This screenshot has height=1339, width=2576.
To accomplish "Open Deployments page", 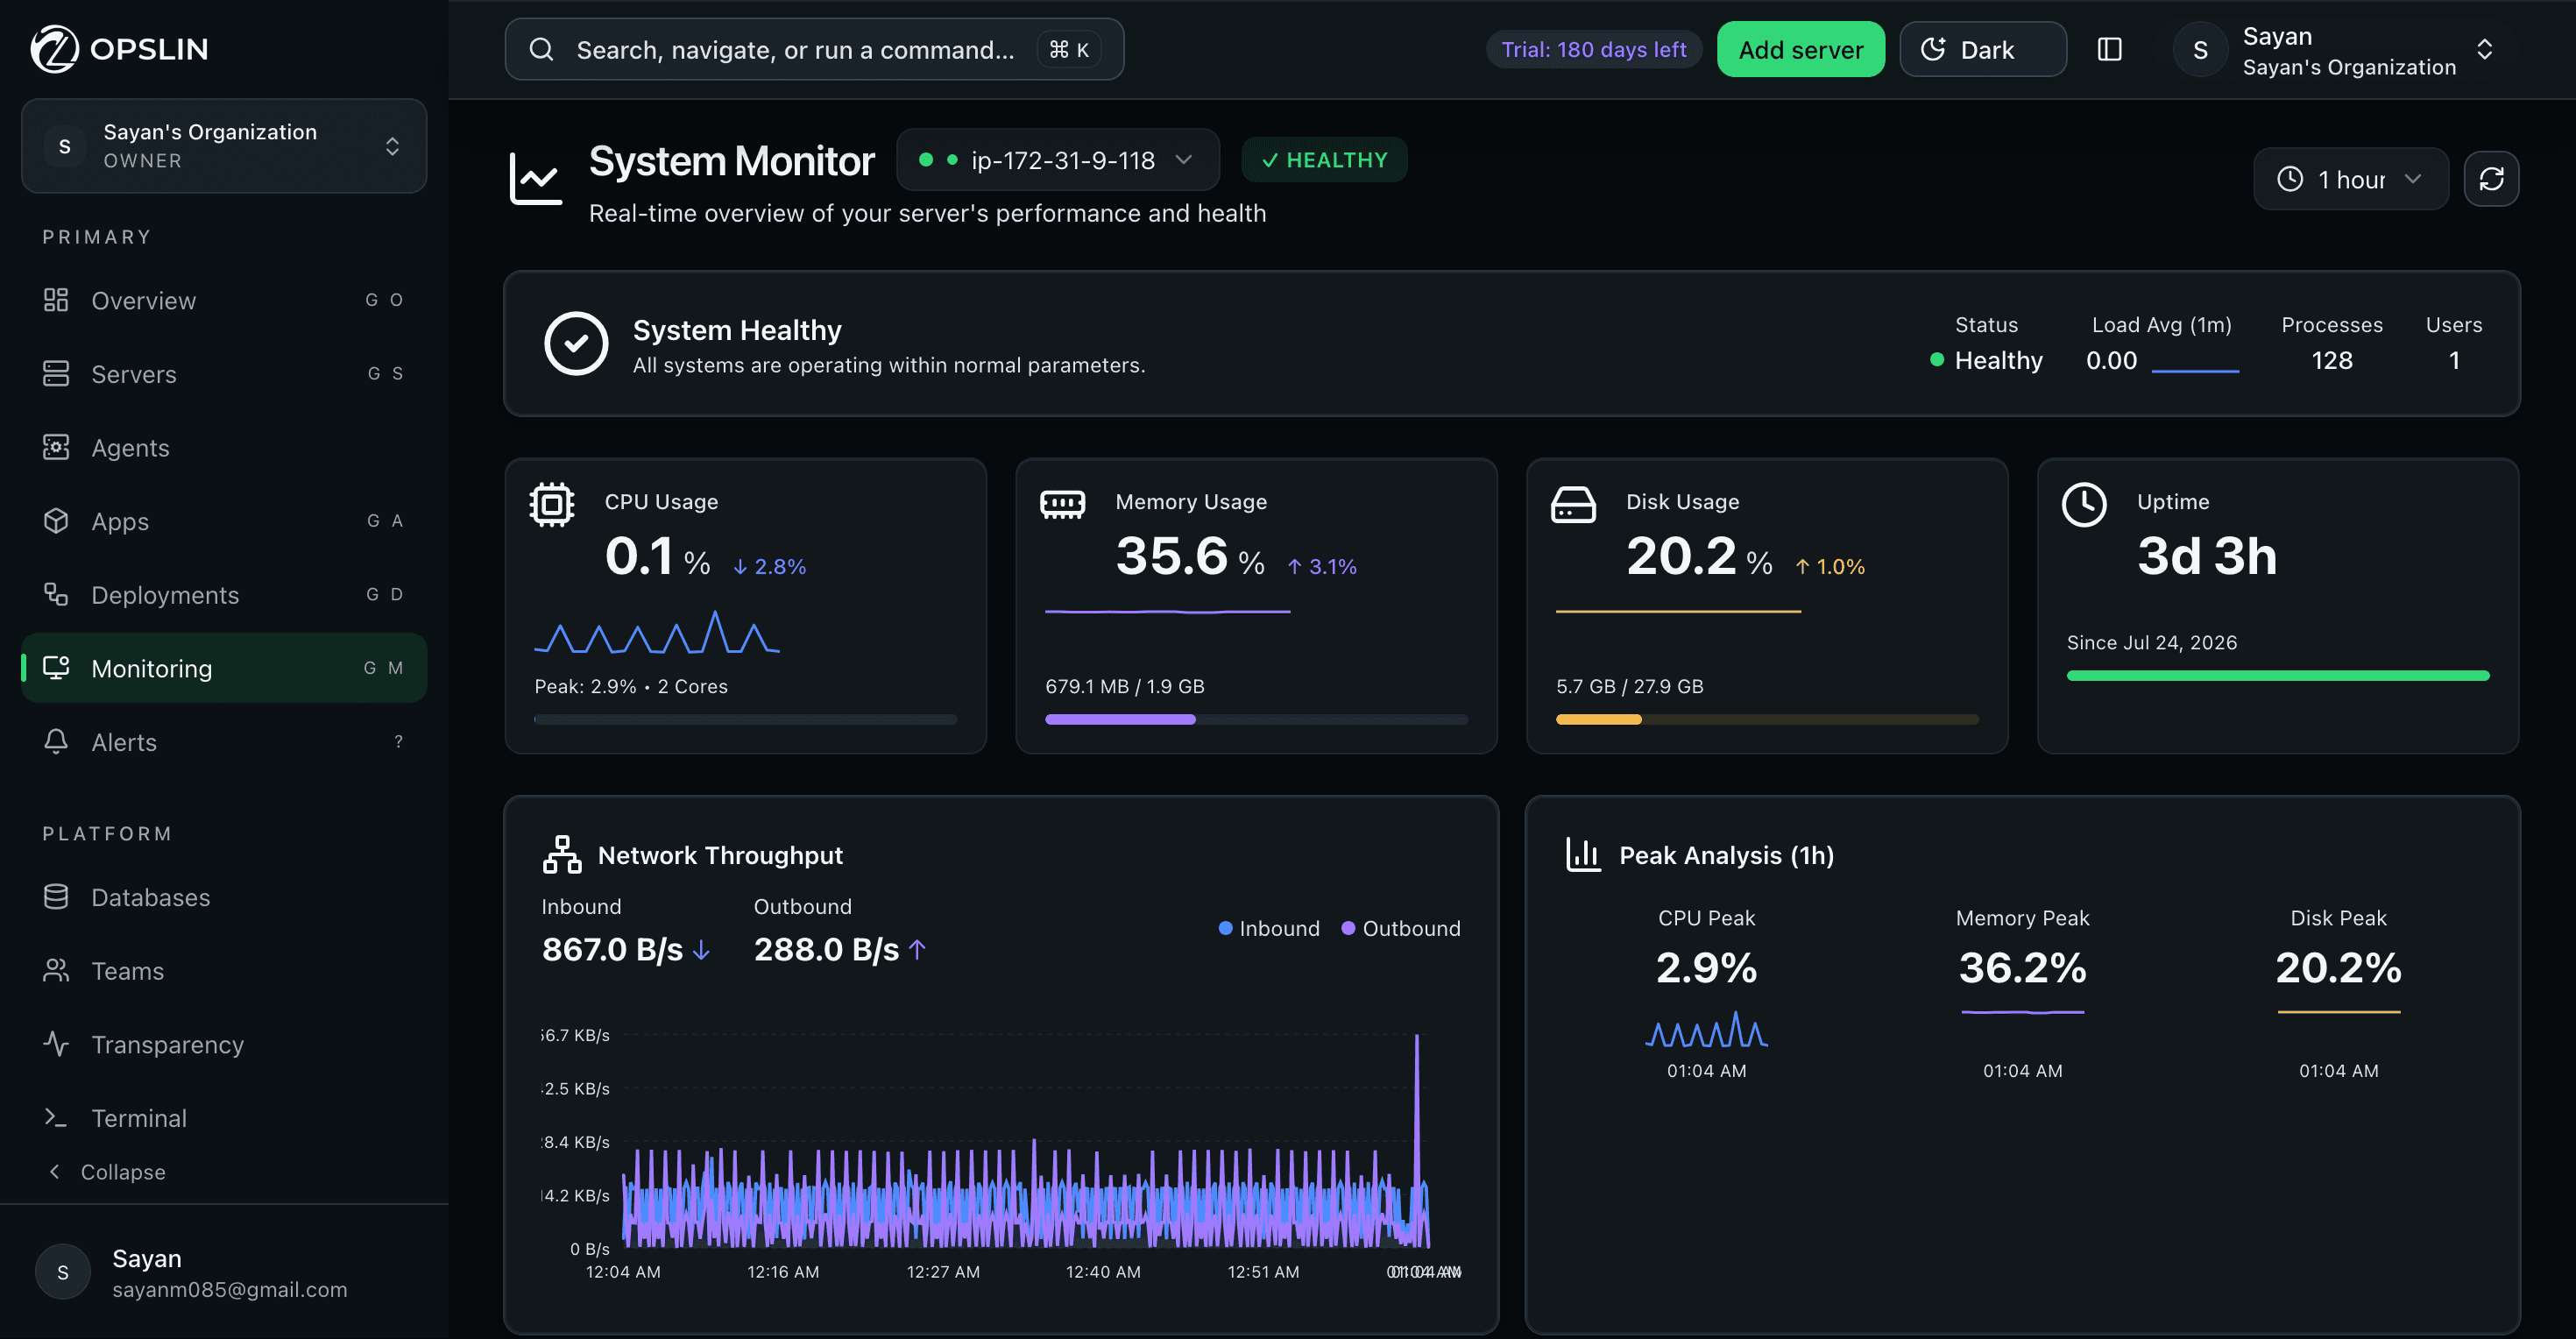I will (x=224, y=594).
